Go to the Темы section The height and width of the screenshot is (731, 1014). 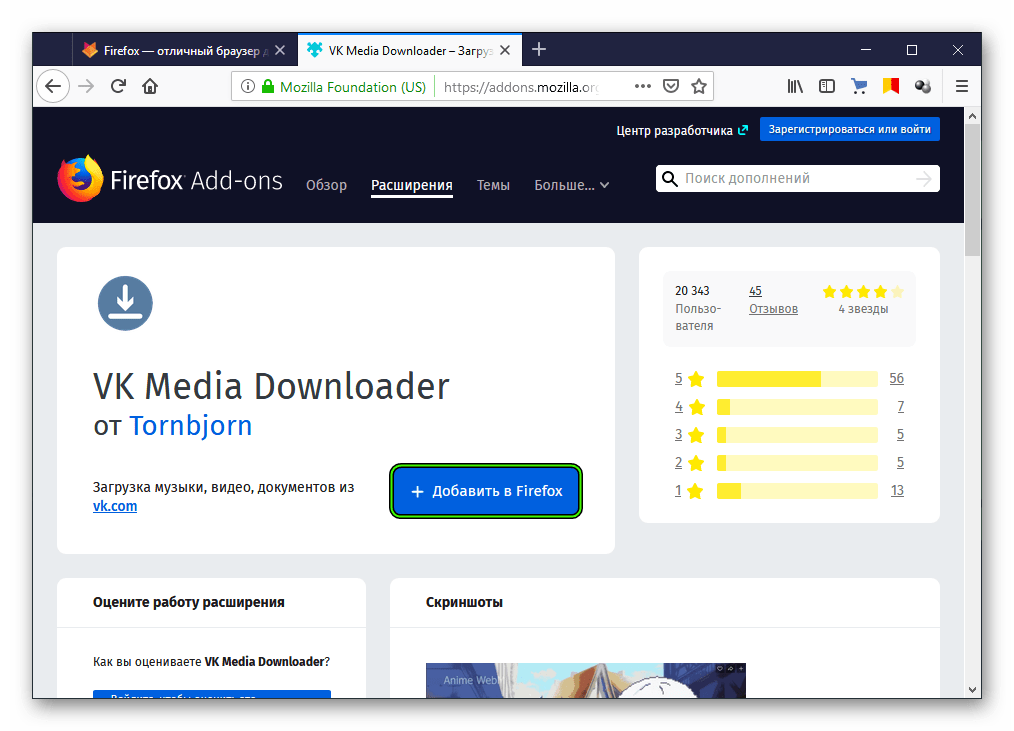click(493, 185)
